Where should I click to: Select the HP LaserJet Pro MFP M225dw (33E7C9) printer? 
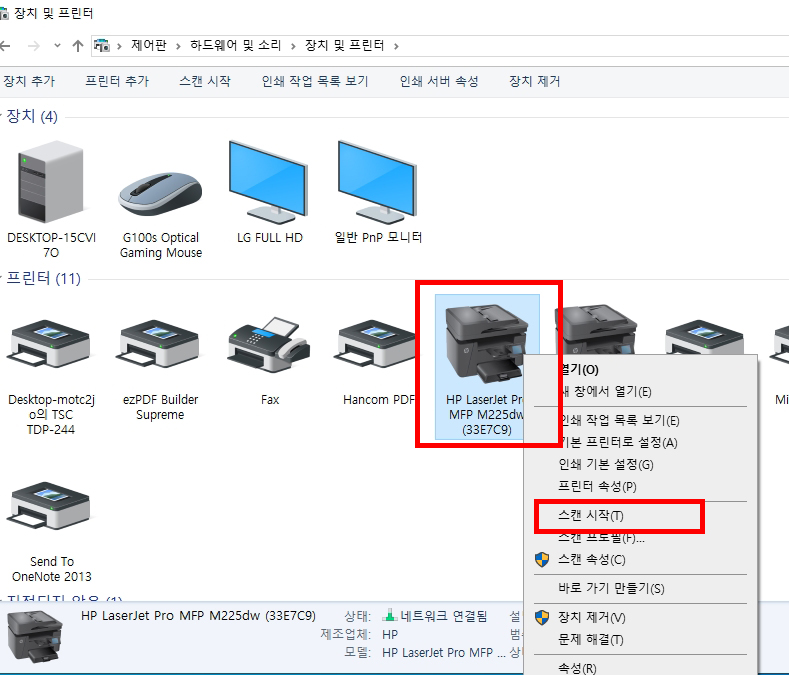[487, 366]
